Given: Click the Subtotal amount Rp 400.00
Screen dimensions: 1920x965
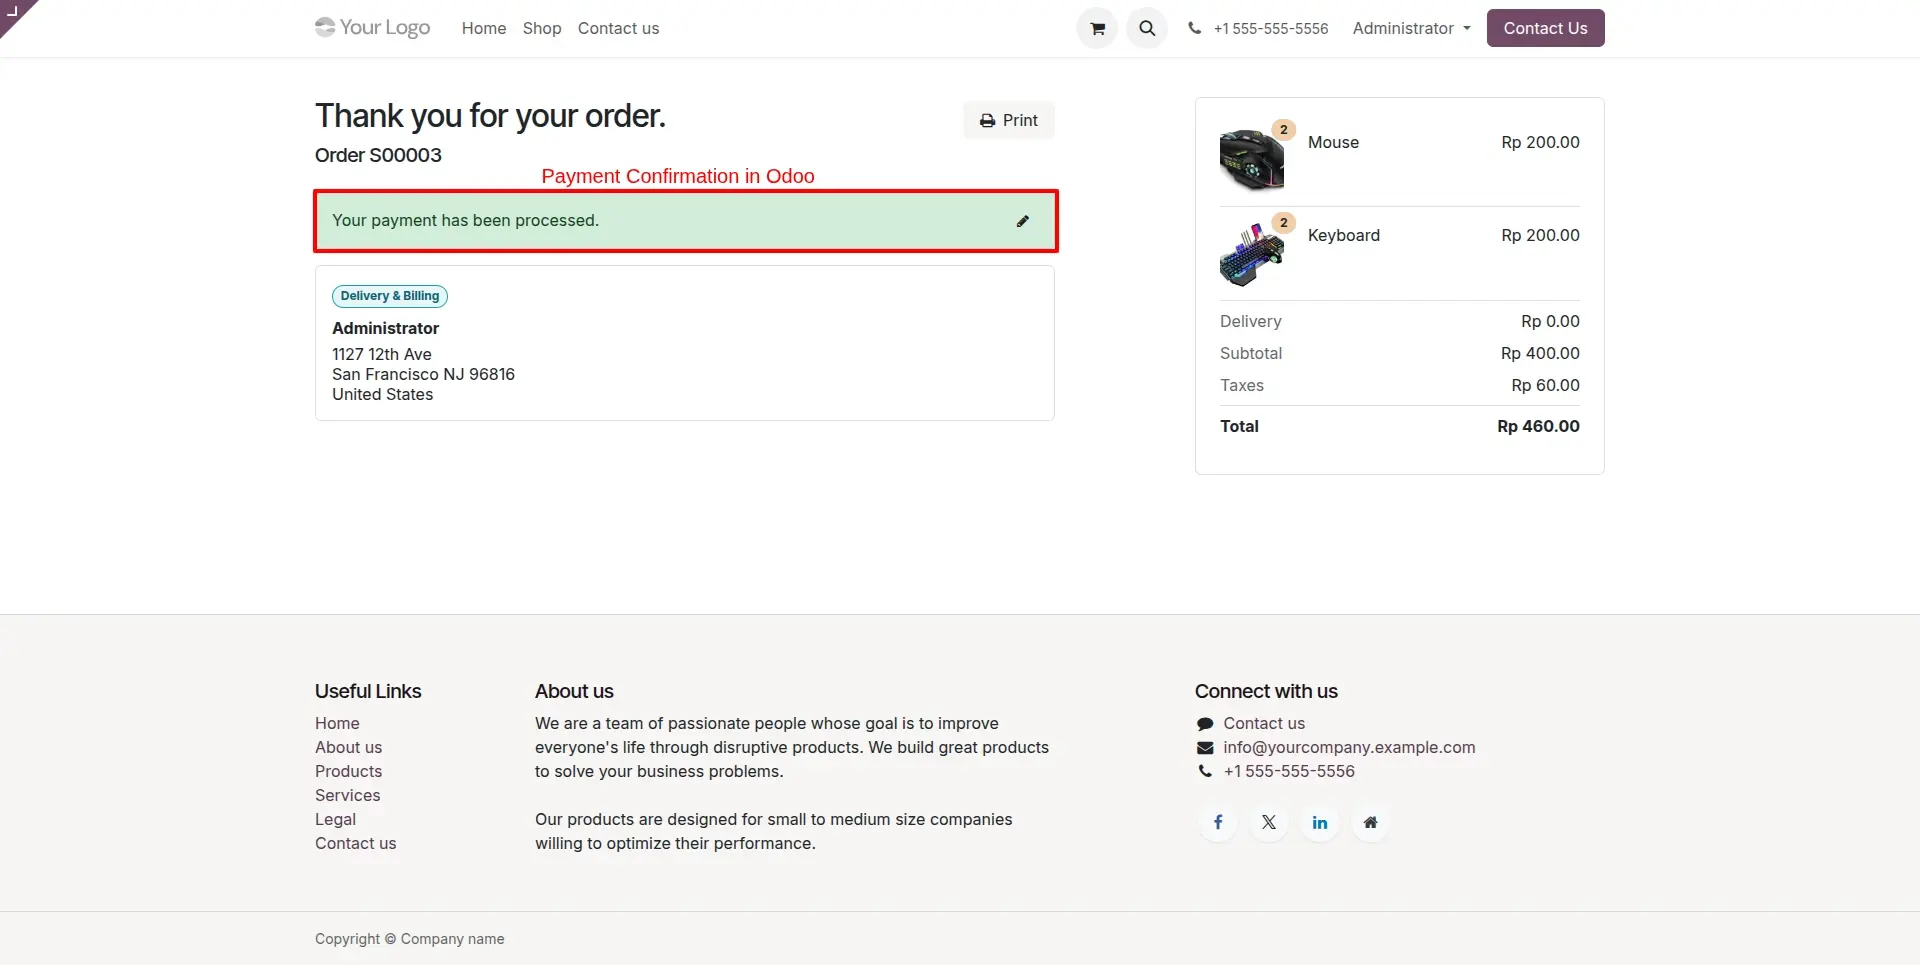Looking at the screenshot, I should (1540, 353).
